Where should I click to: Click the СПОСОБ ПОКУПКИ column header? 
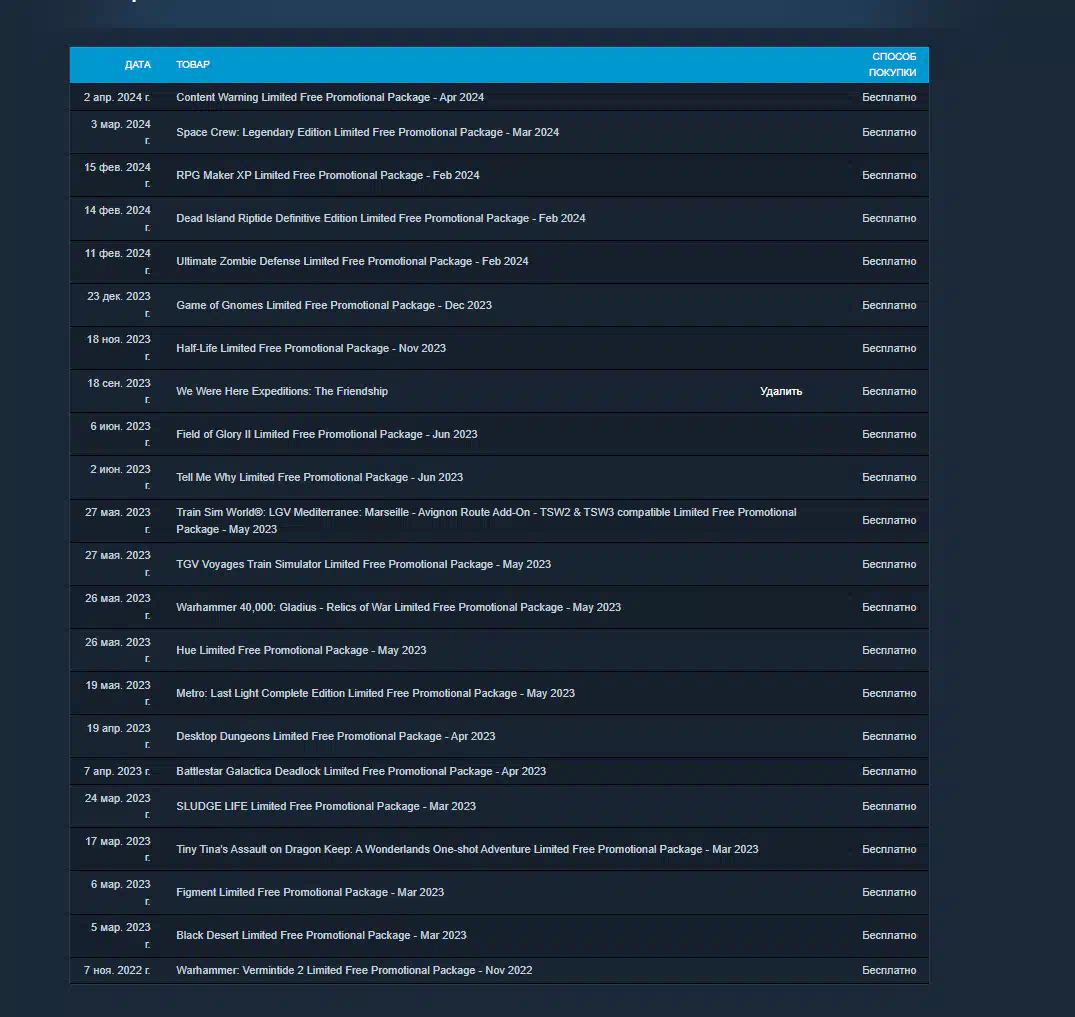click(x=892, y=64)
